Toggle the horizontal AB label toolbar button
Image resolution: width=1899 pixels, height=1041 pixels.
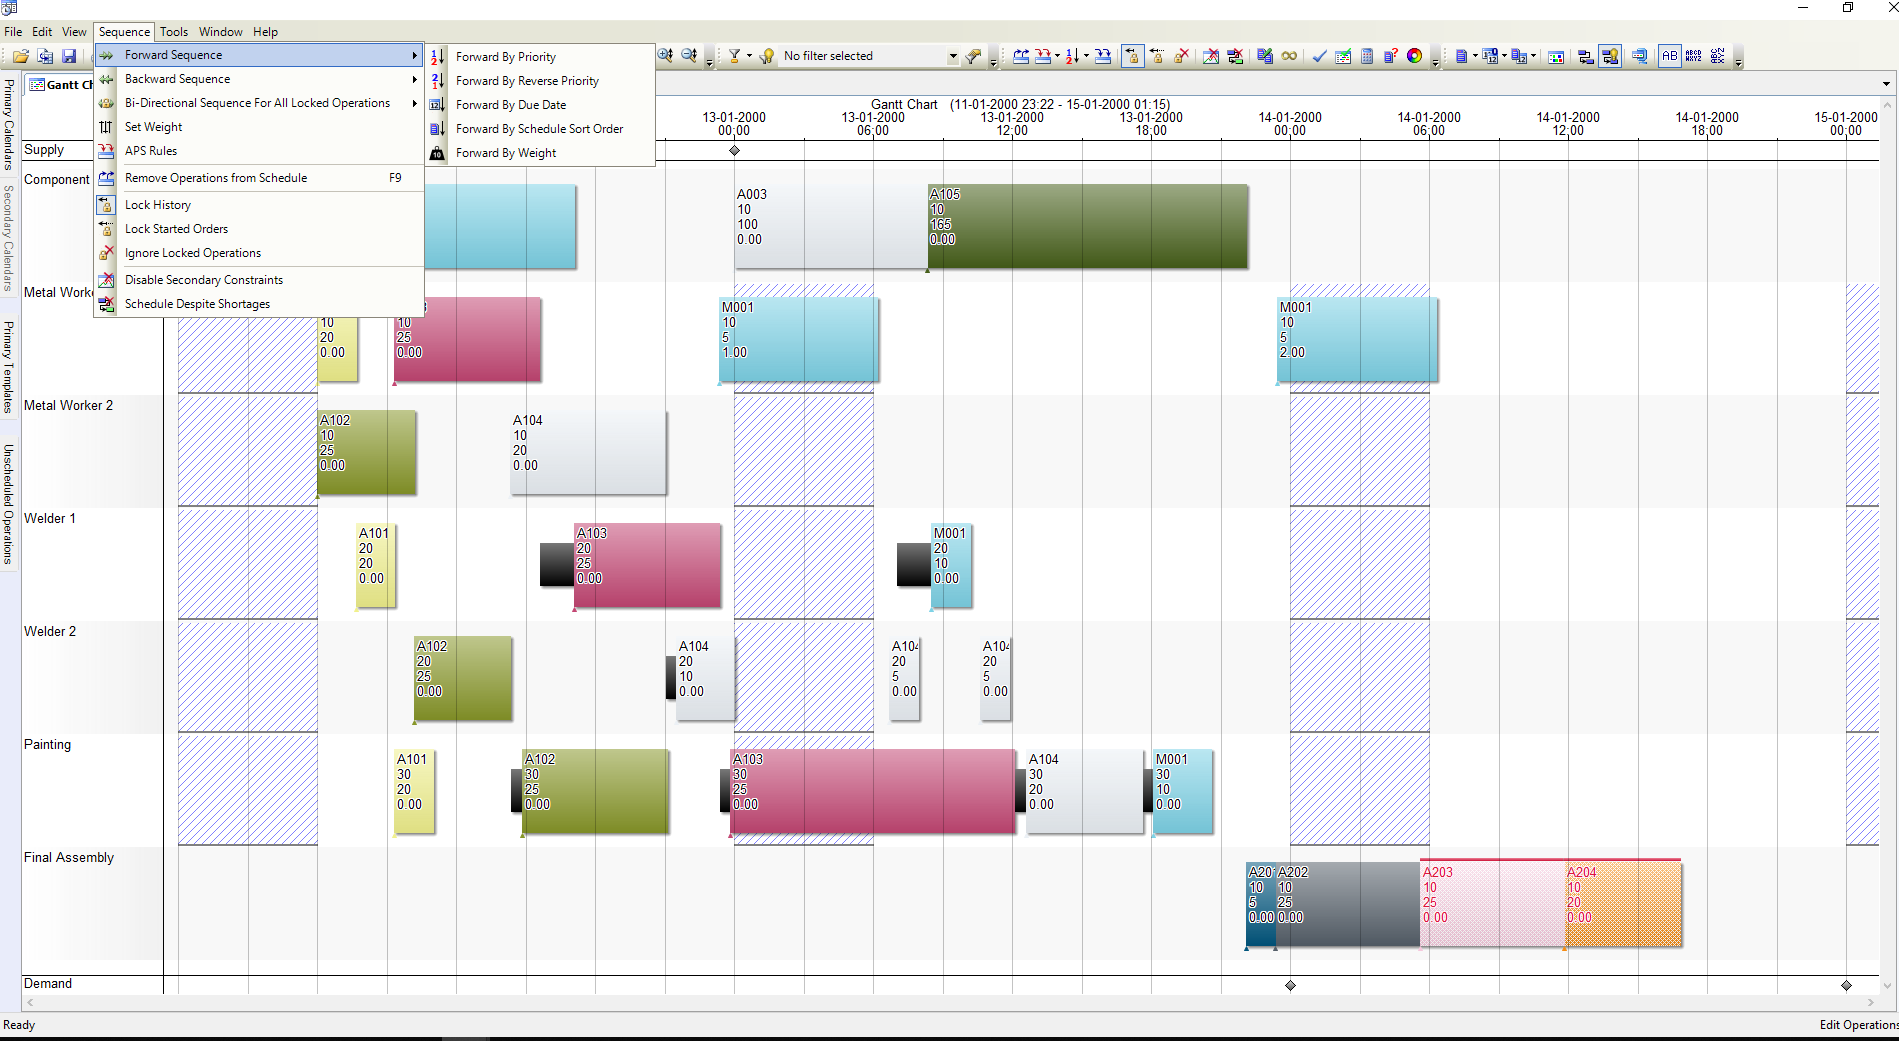tap(1669, 56)
